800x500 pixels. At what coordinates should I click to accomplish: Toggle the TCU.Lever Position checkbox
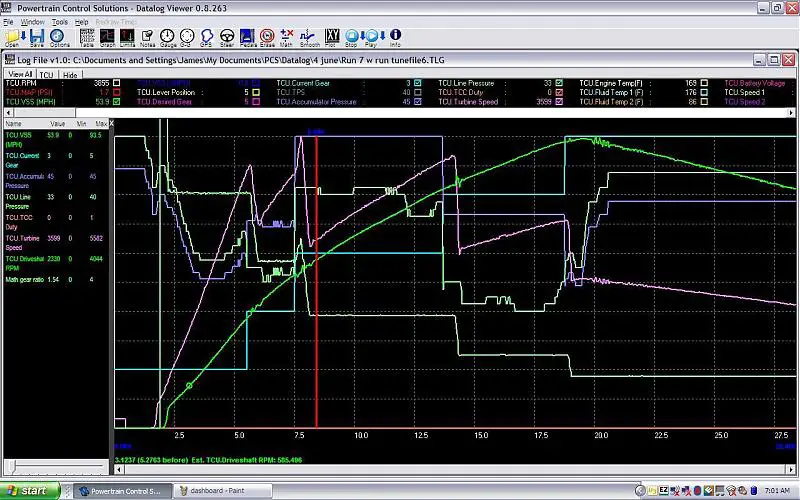click(x=256, y=92)
